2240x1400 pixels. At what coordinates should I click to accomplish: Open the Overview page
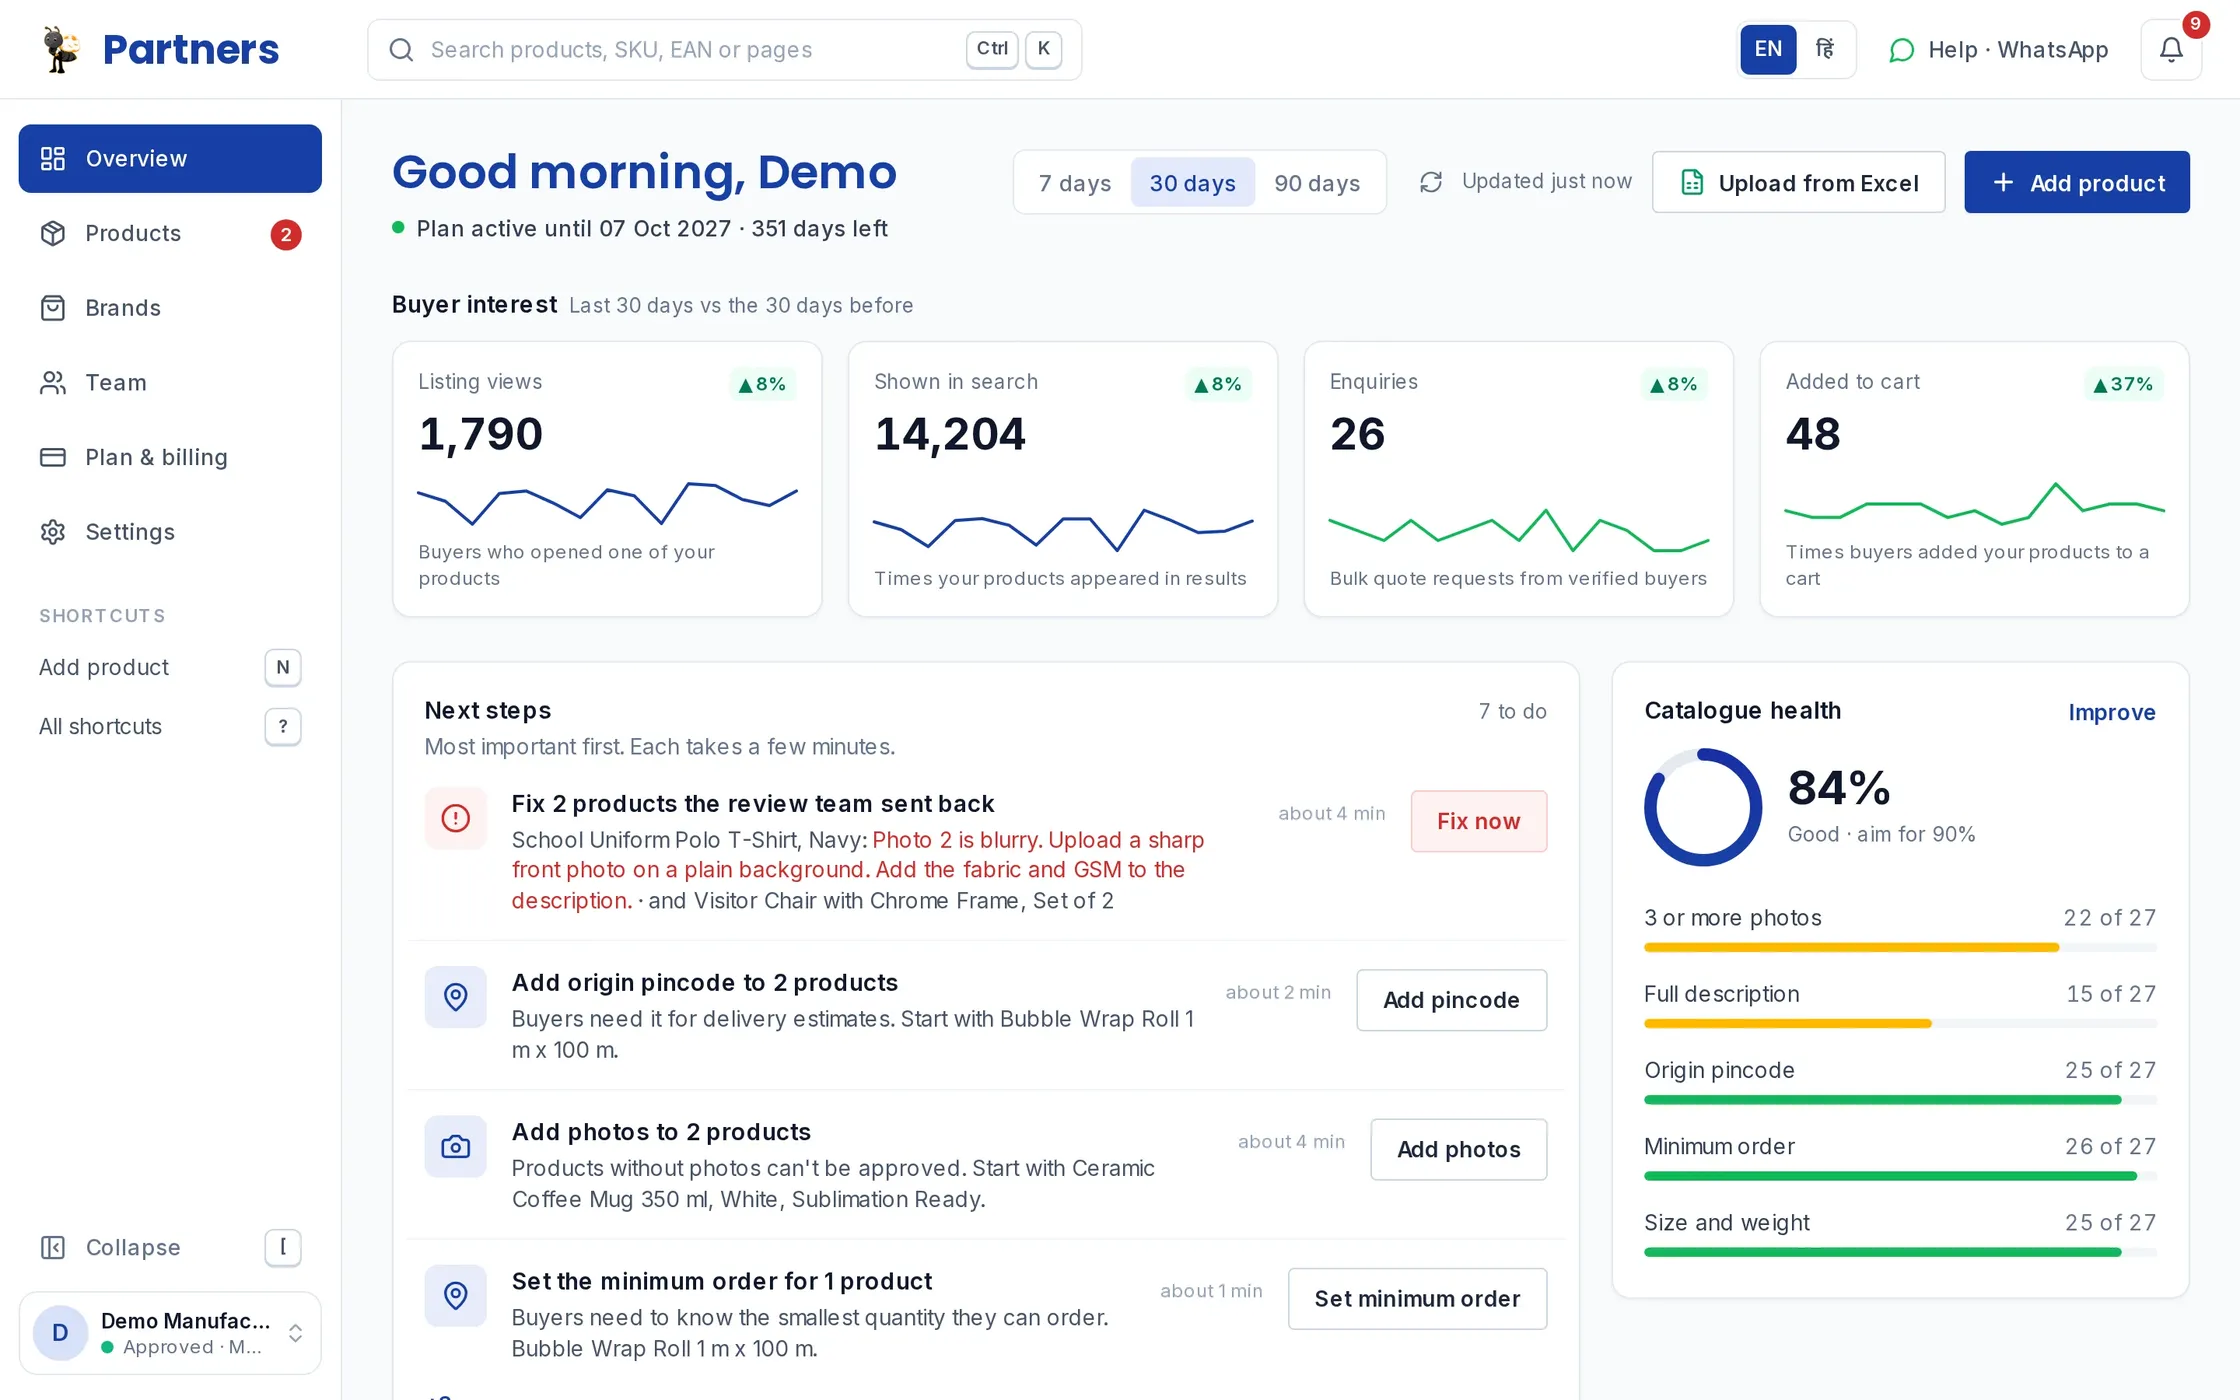click(x=170, y=158)
